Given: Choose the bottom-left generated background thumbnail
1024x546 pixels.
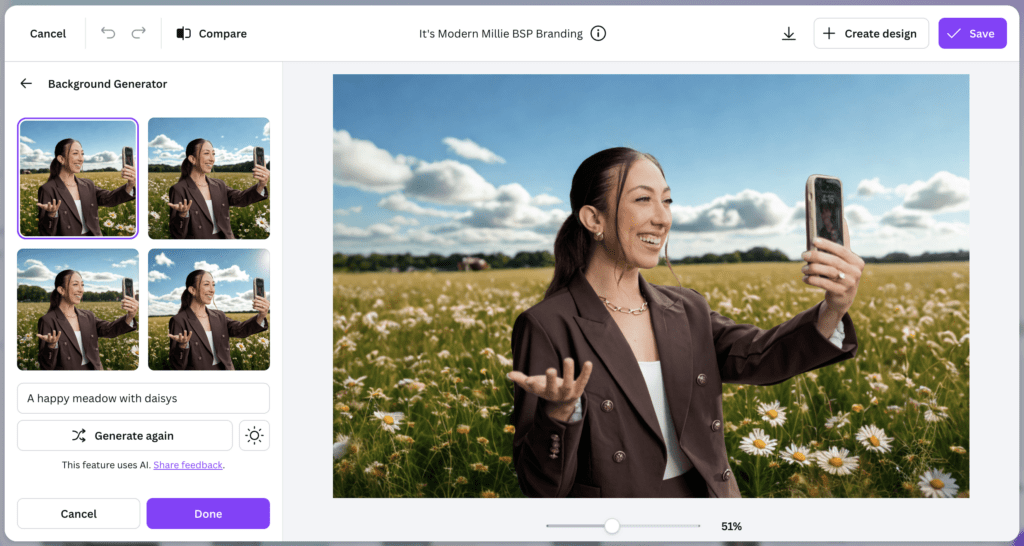Looking at the screenshot, I should pyautogui.click(x=78, y=309).
